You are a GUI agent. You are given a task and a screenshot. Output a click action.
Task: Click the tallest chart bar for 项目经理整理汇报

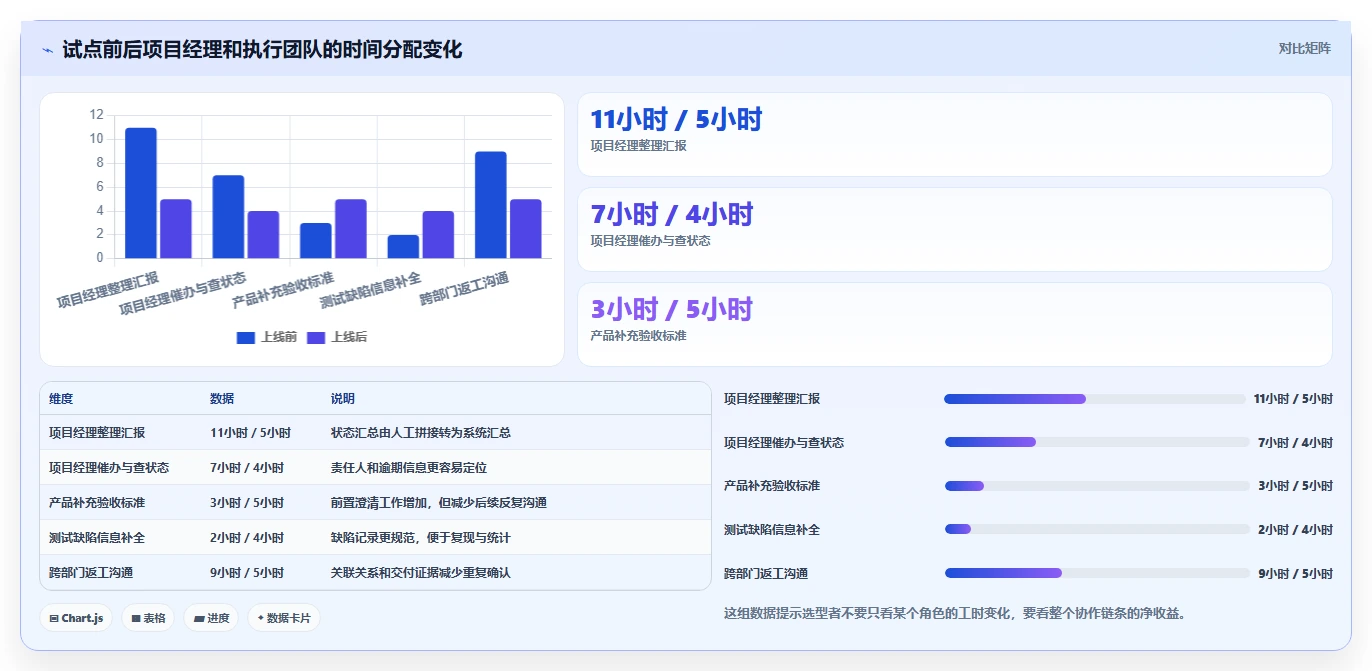(x=141, y=193)
